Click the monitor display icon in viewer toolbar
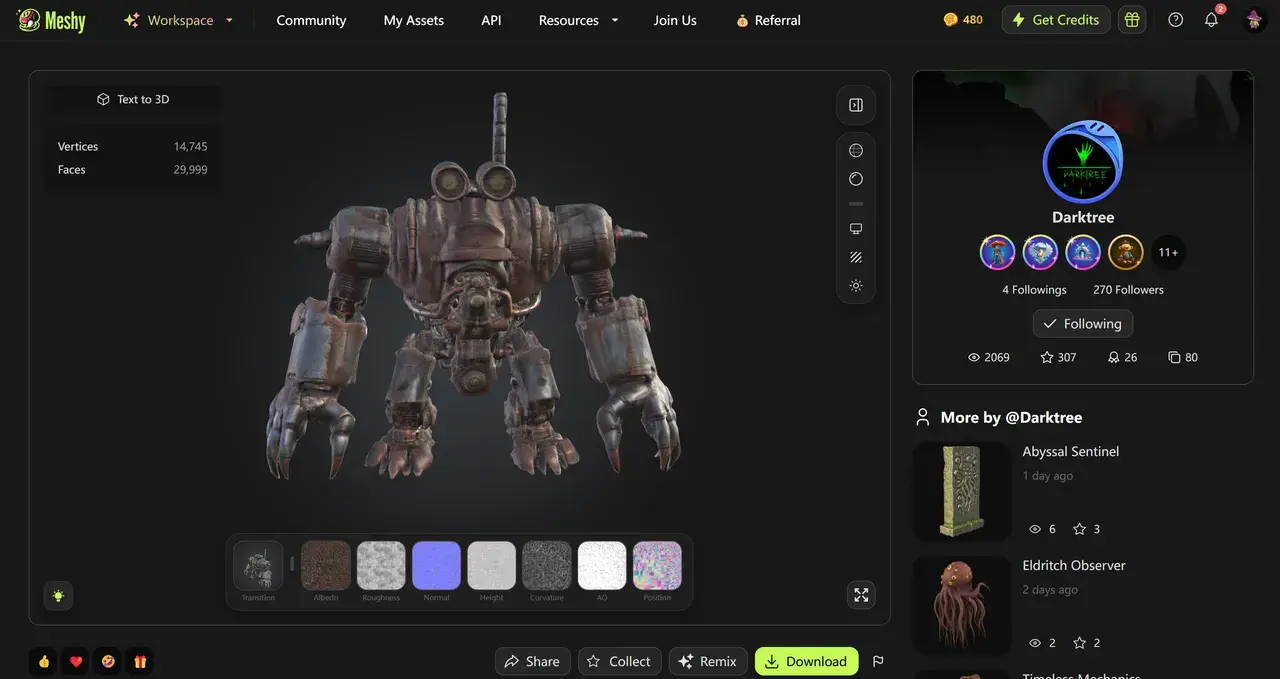 pyautogui.click(x=856, y=229)
